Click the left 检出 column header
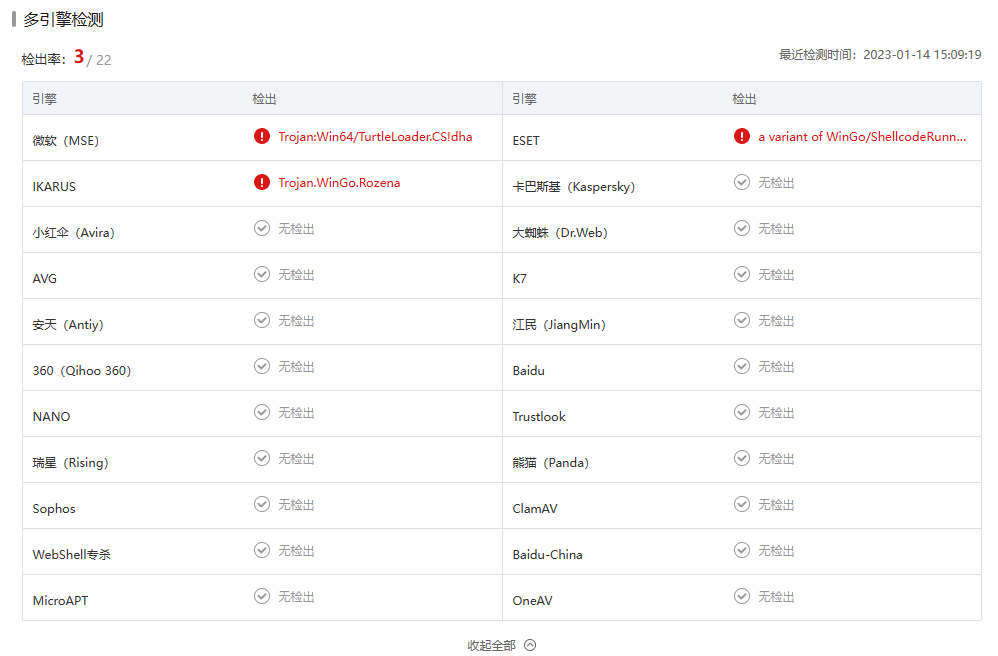The width and height of the screenshot is (998, 656). (x=264, y=99)
